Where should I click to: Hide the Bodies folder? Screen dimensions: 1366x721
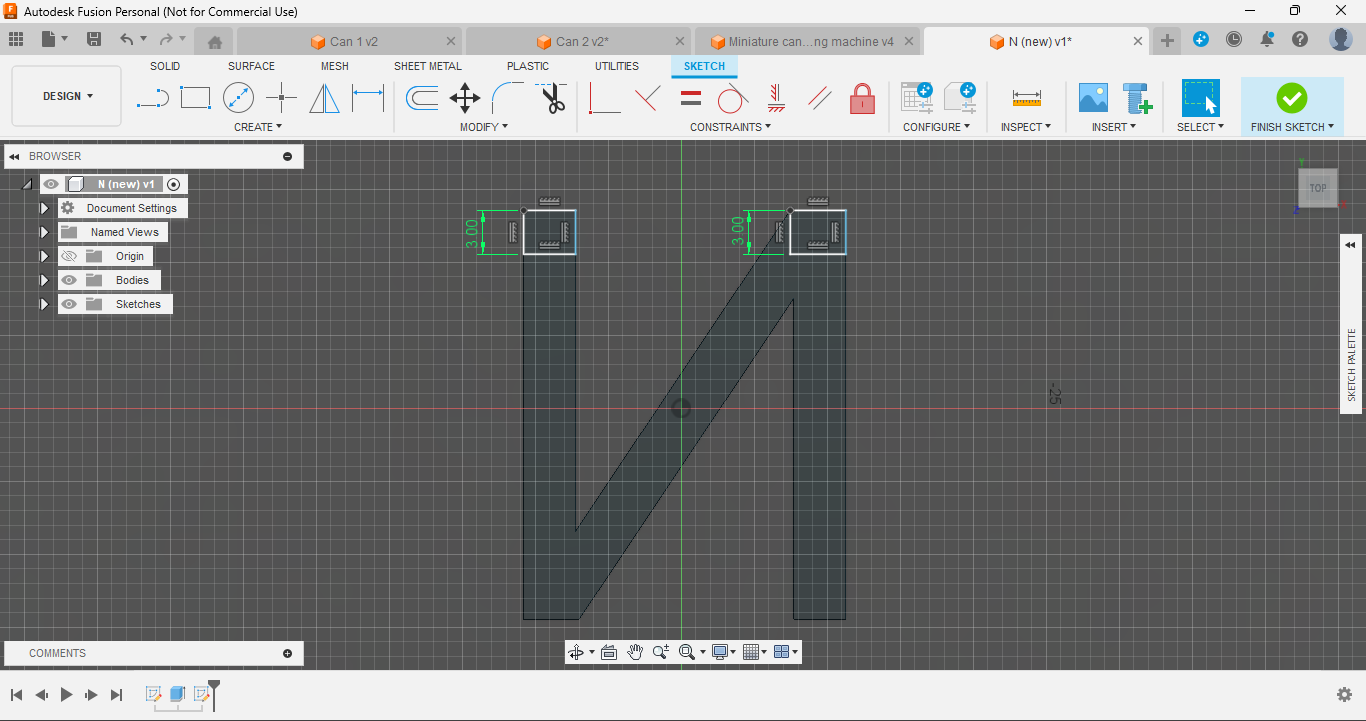(69, 280)
